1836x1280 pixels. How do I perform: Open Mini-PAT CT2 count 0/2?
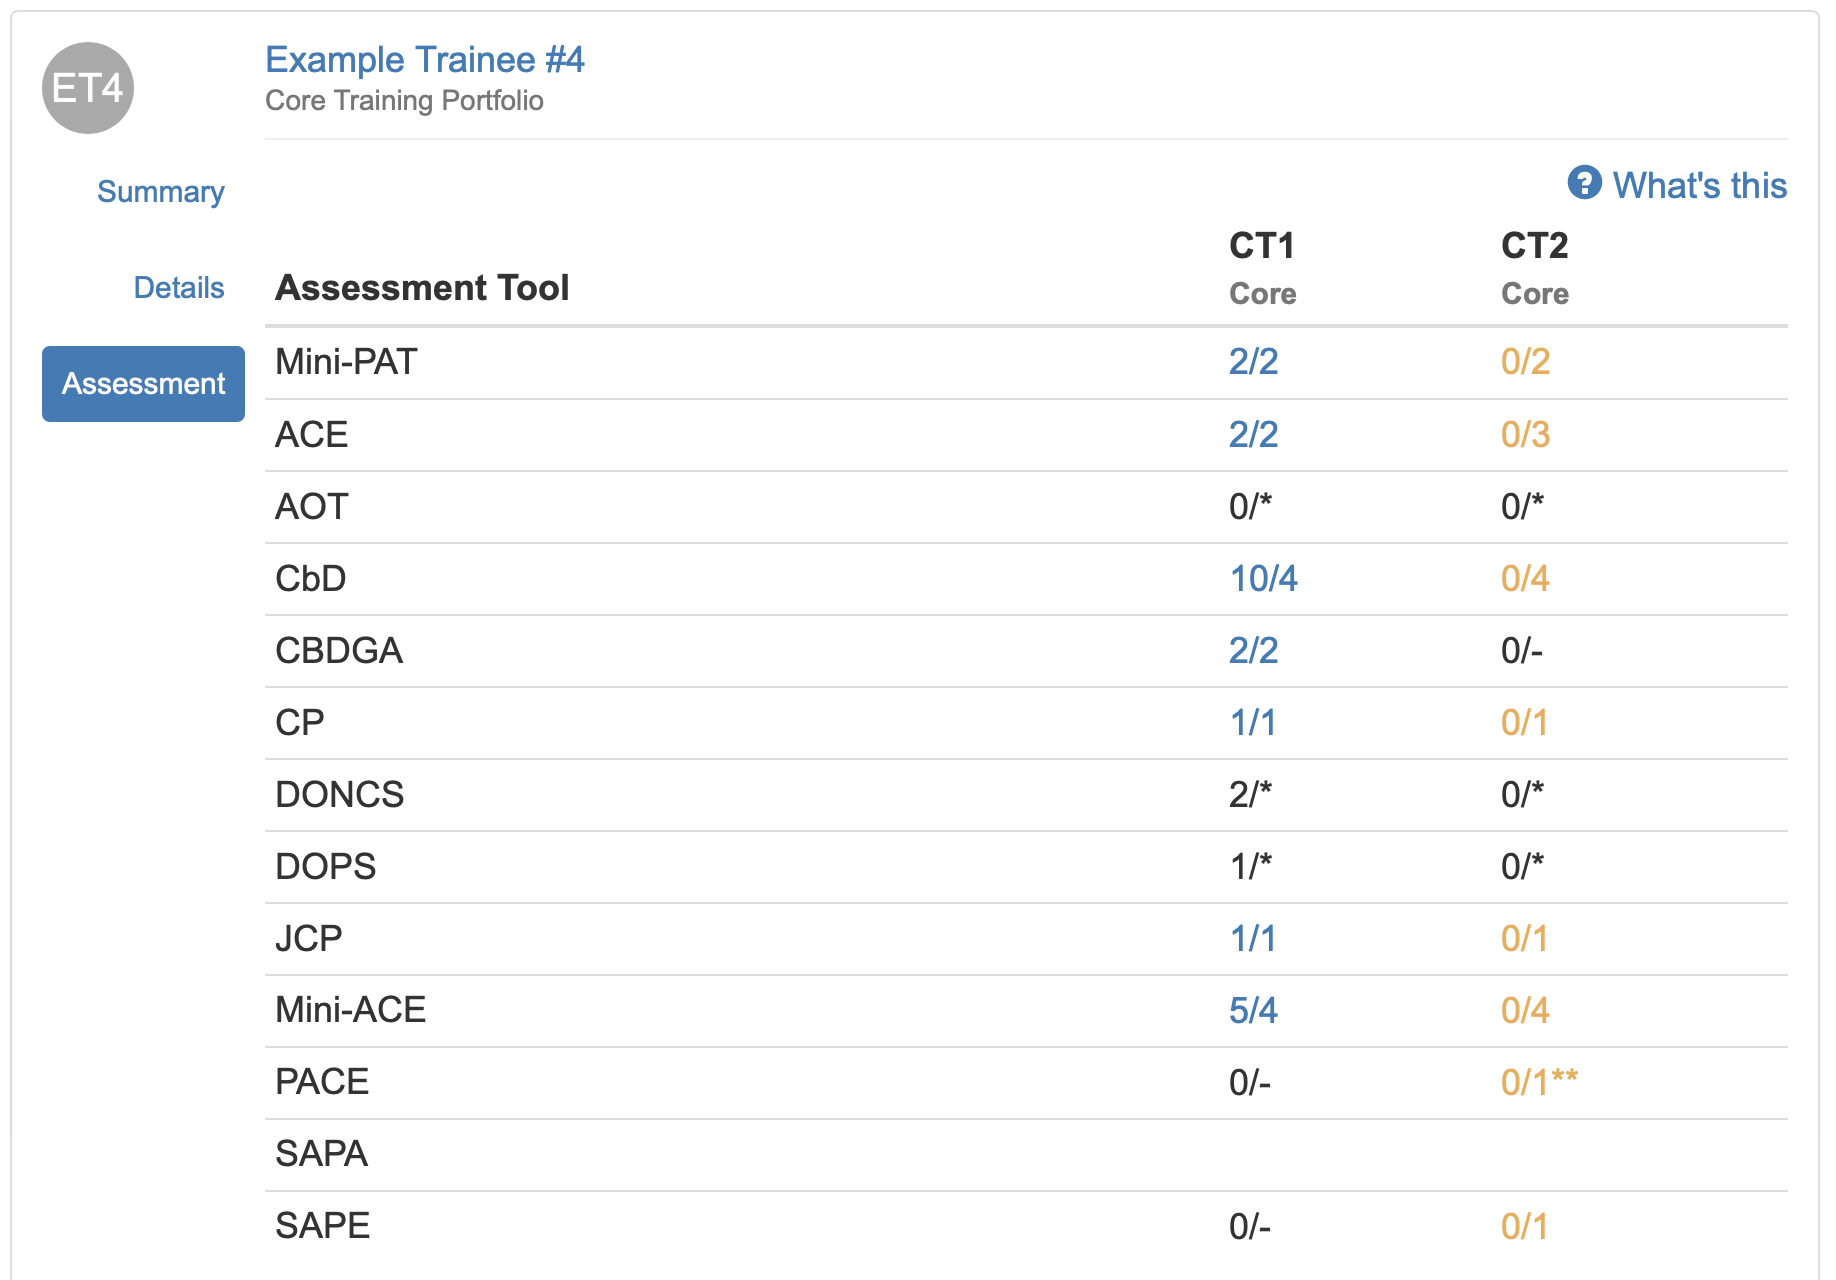1525,362
